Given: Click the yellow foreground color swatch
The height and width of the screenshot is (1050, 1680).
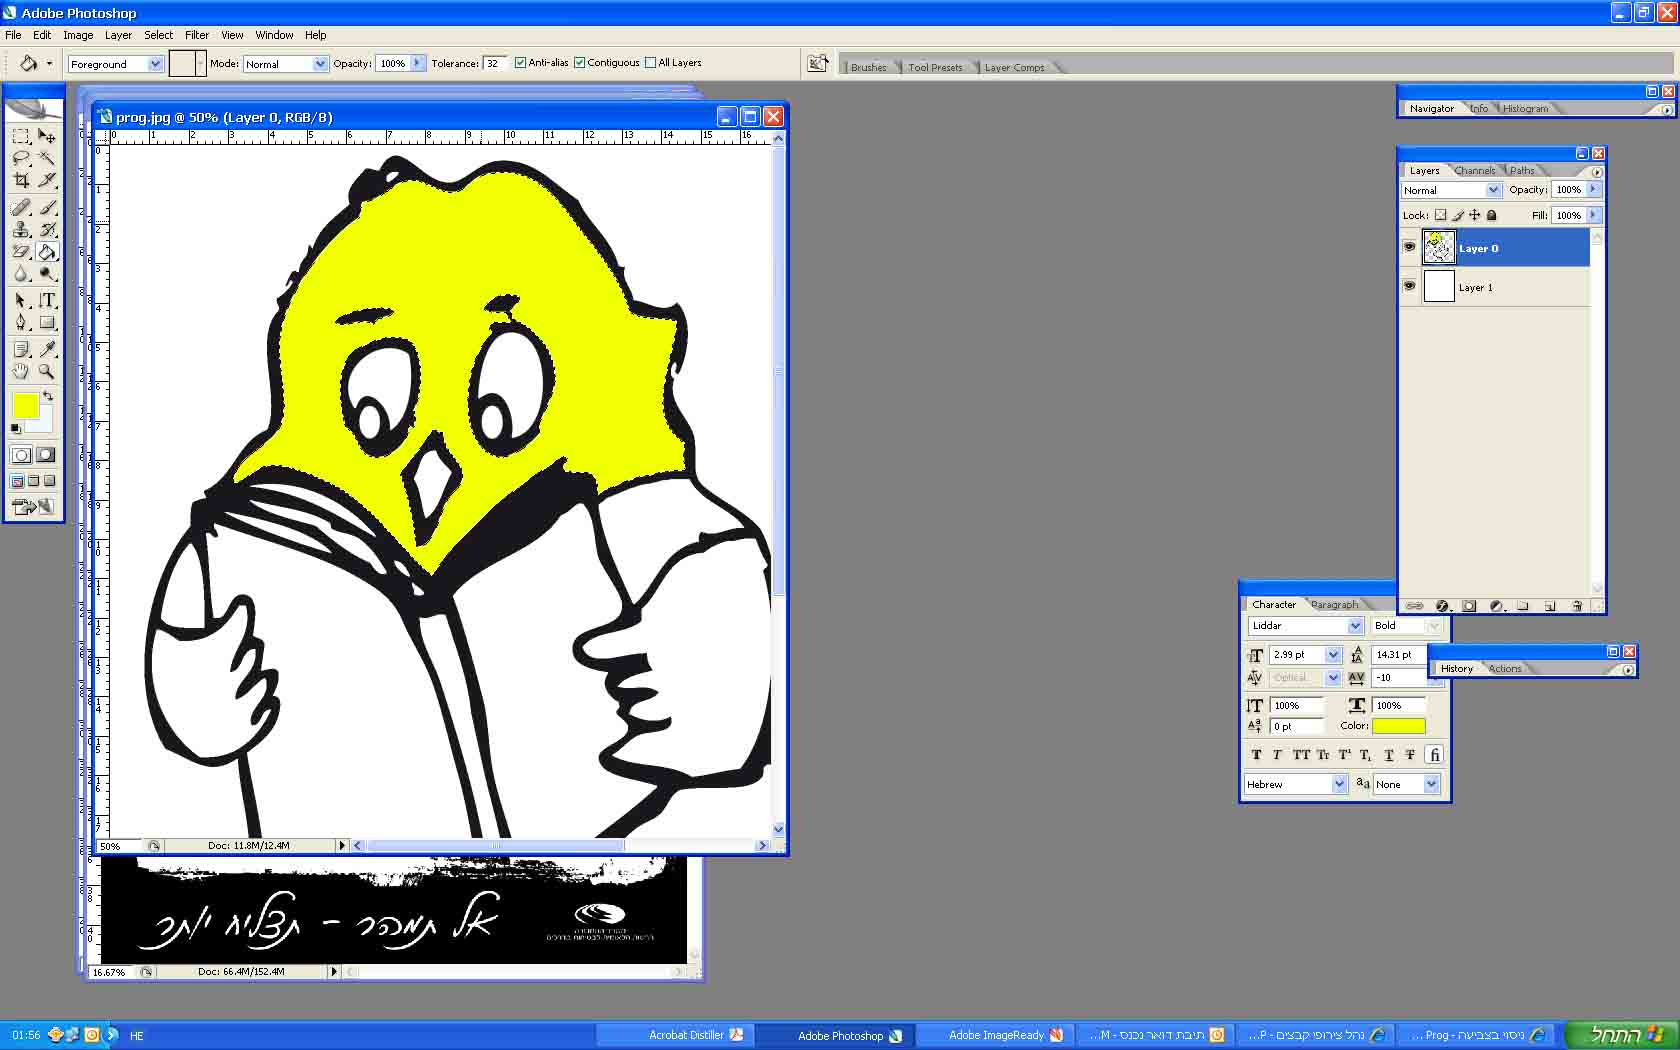Looking at the screenshot, I should (x=25, y=405).
